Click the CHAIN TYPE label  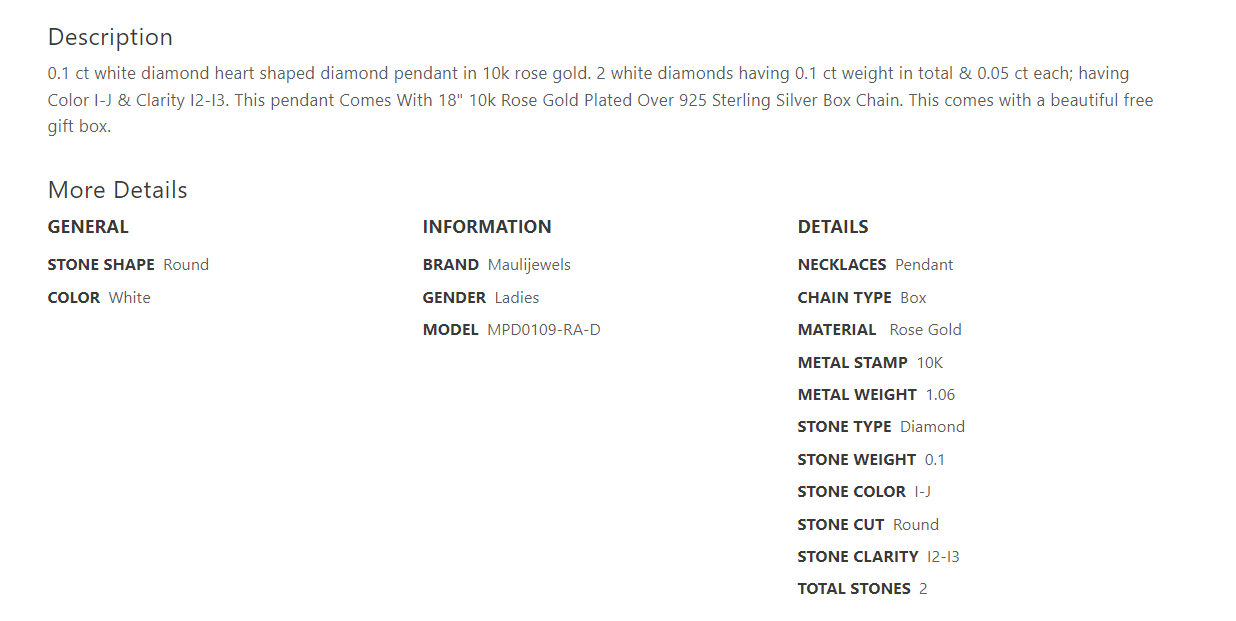click(844, 298)
